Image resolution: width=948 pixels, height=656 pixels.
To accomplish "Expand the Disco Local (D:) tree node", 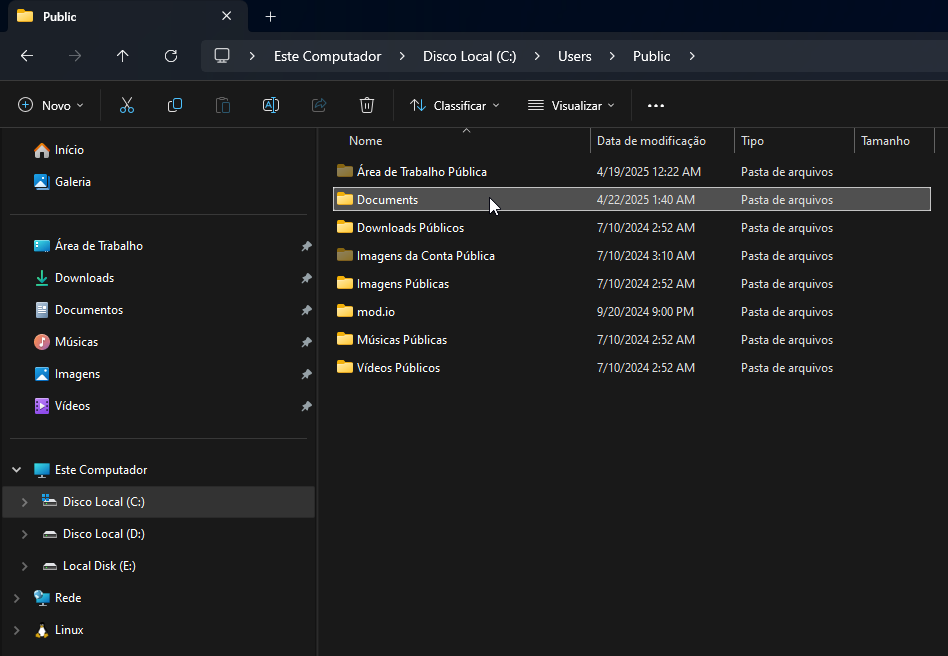I will pos(25,534).
